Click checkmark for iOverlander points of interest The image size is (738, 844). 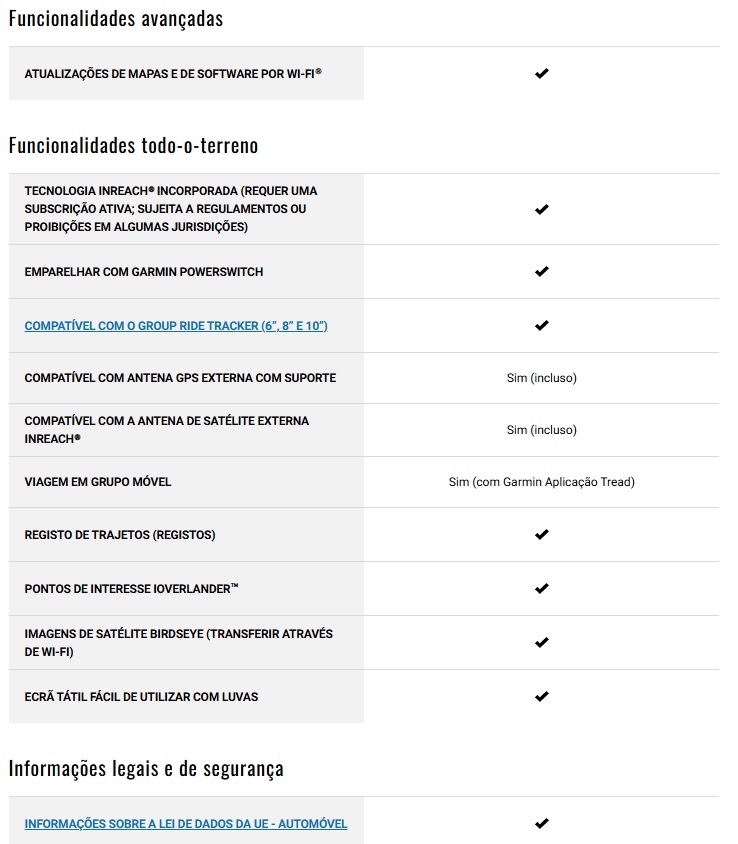[x=541, y=589]
